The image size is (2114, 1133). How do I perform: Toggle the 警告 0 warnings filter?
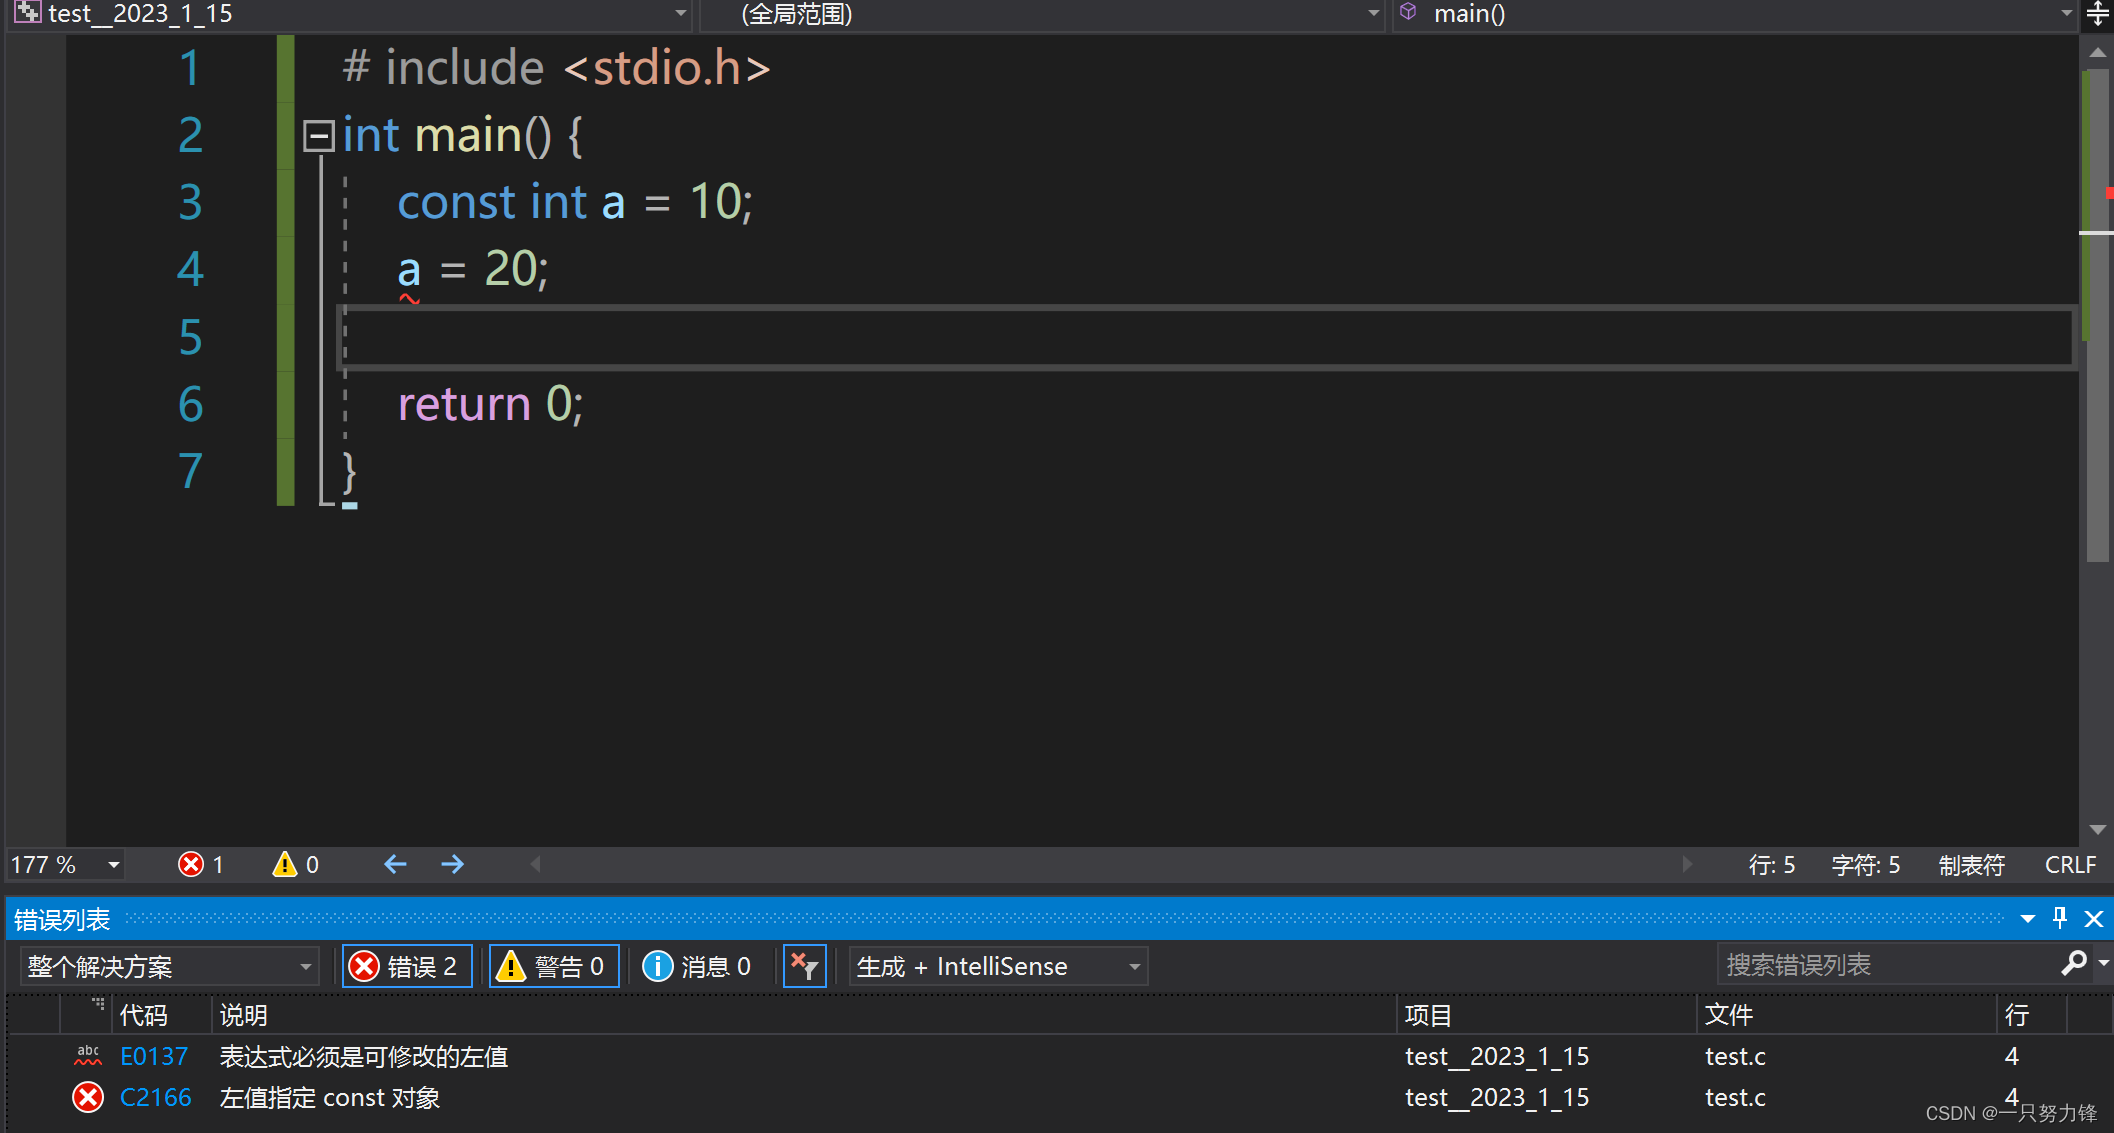(x=553, y=966)
